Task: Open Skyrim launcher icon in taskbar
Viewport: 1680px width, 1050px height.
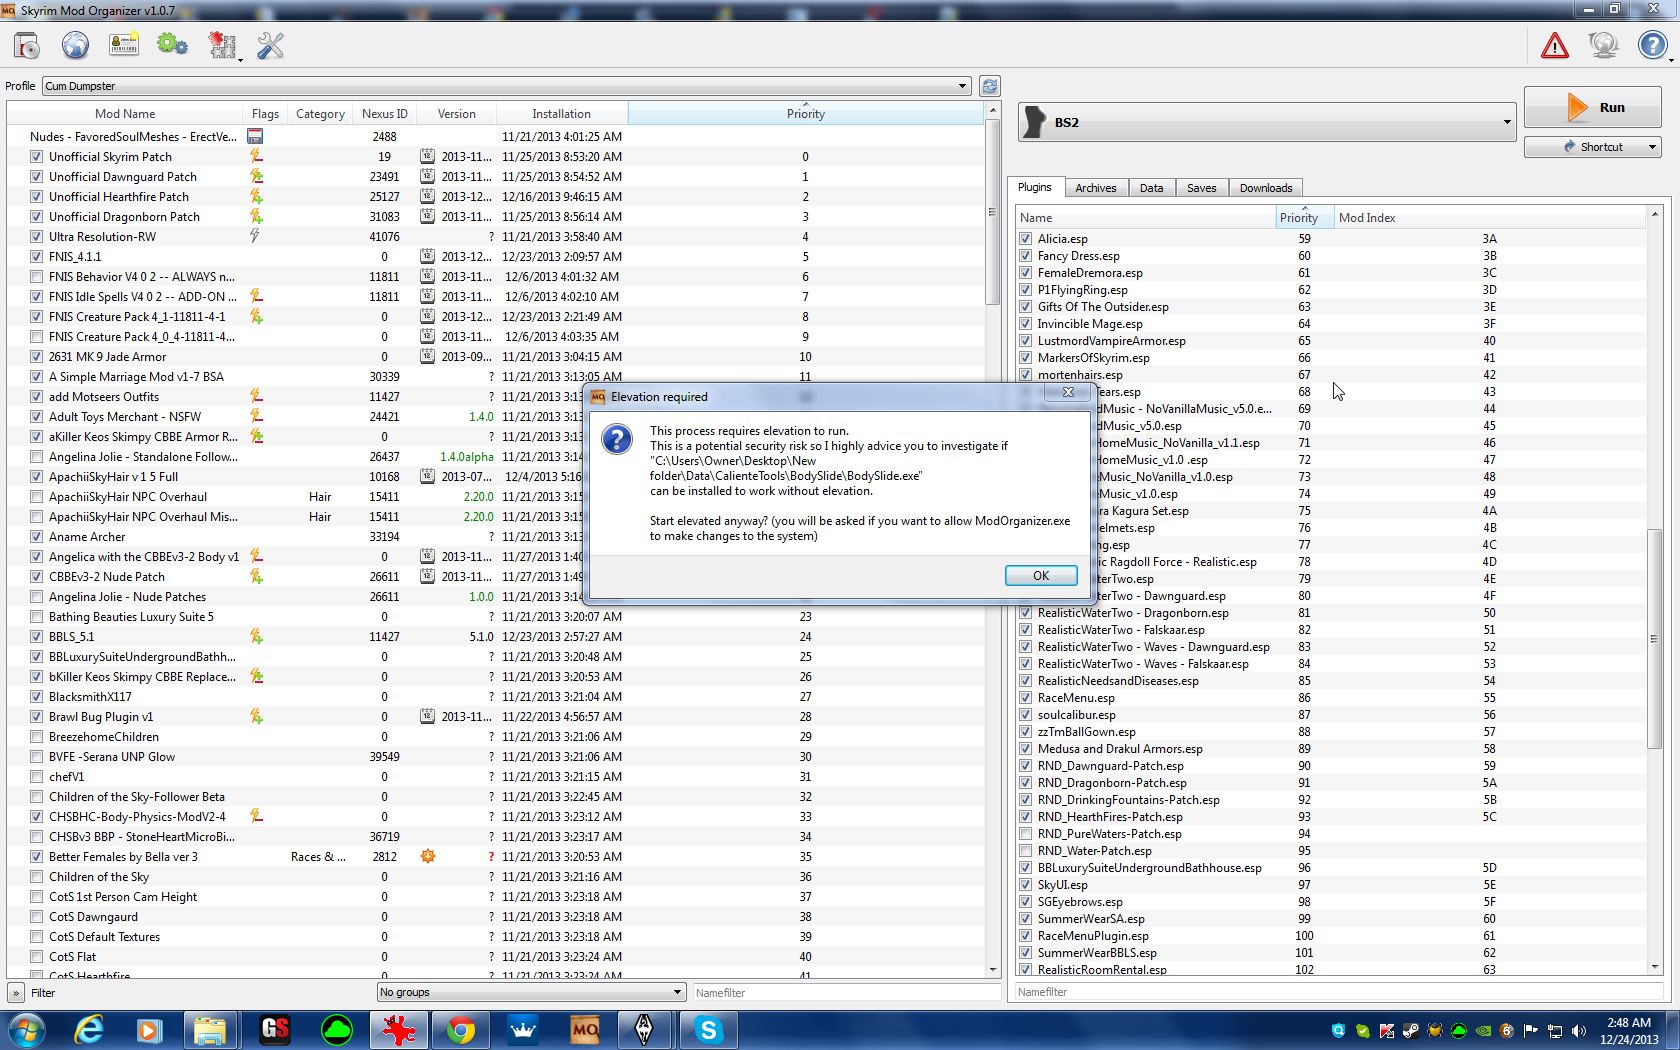Action: point(645,1030)
